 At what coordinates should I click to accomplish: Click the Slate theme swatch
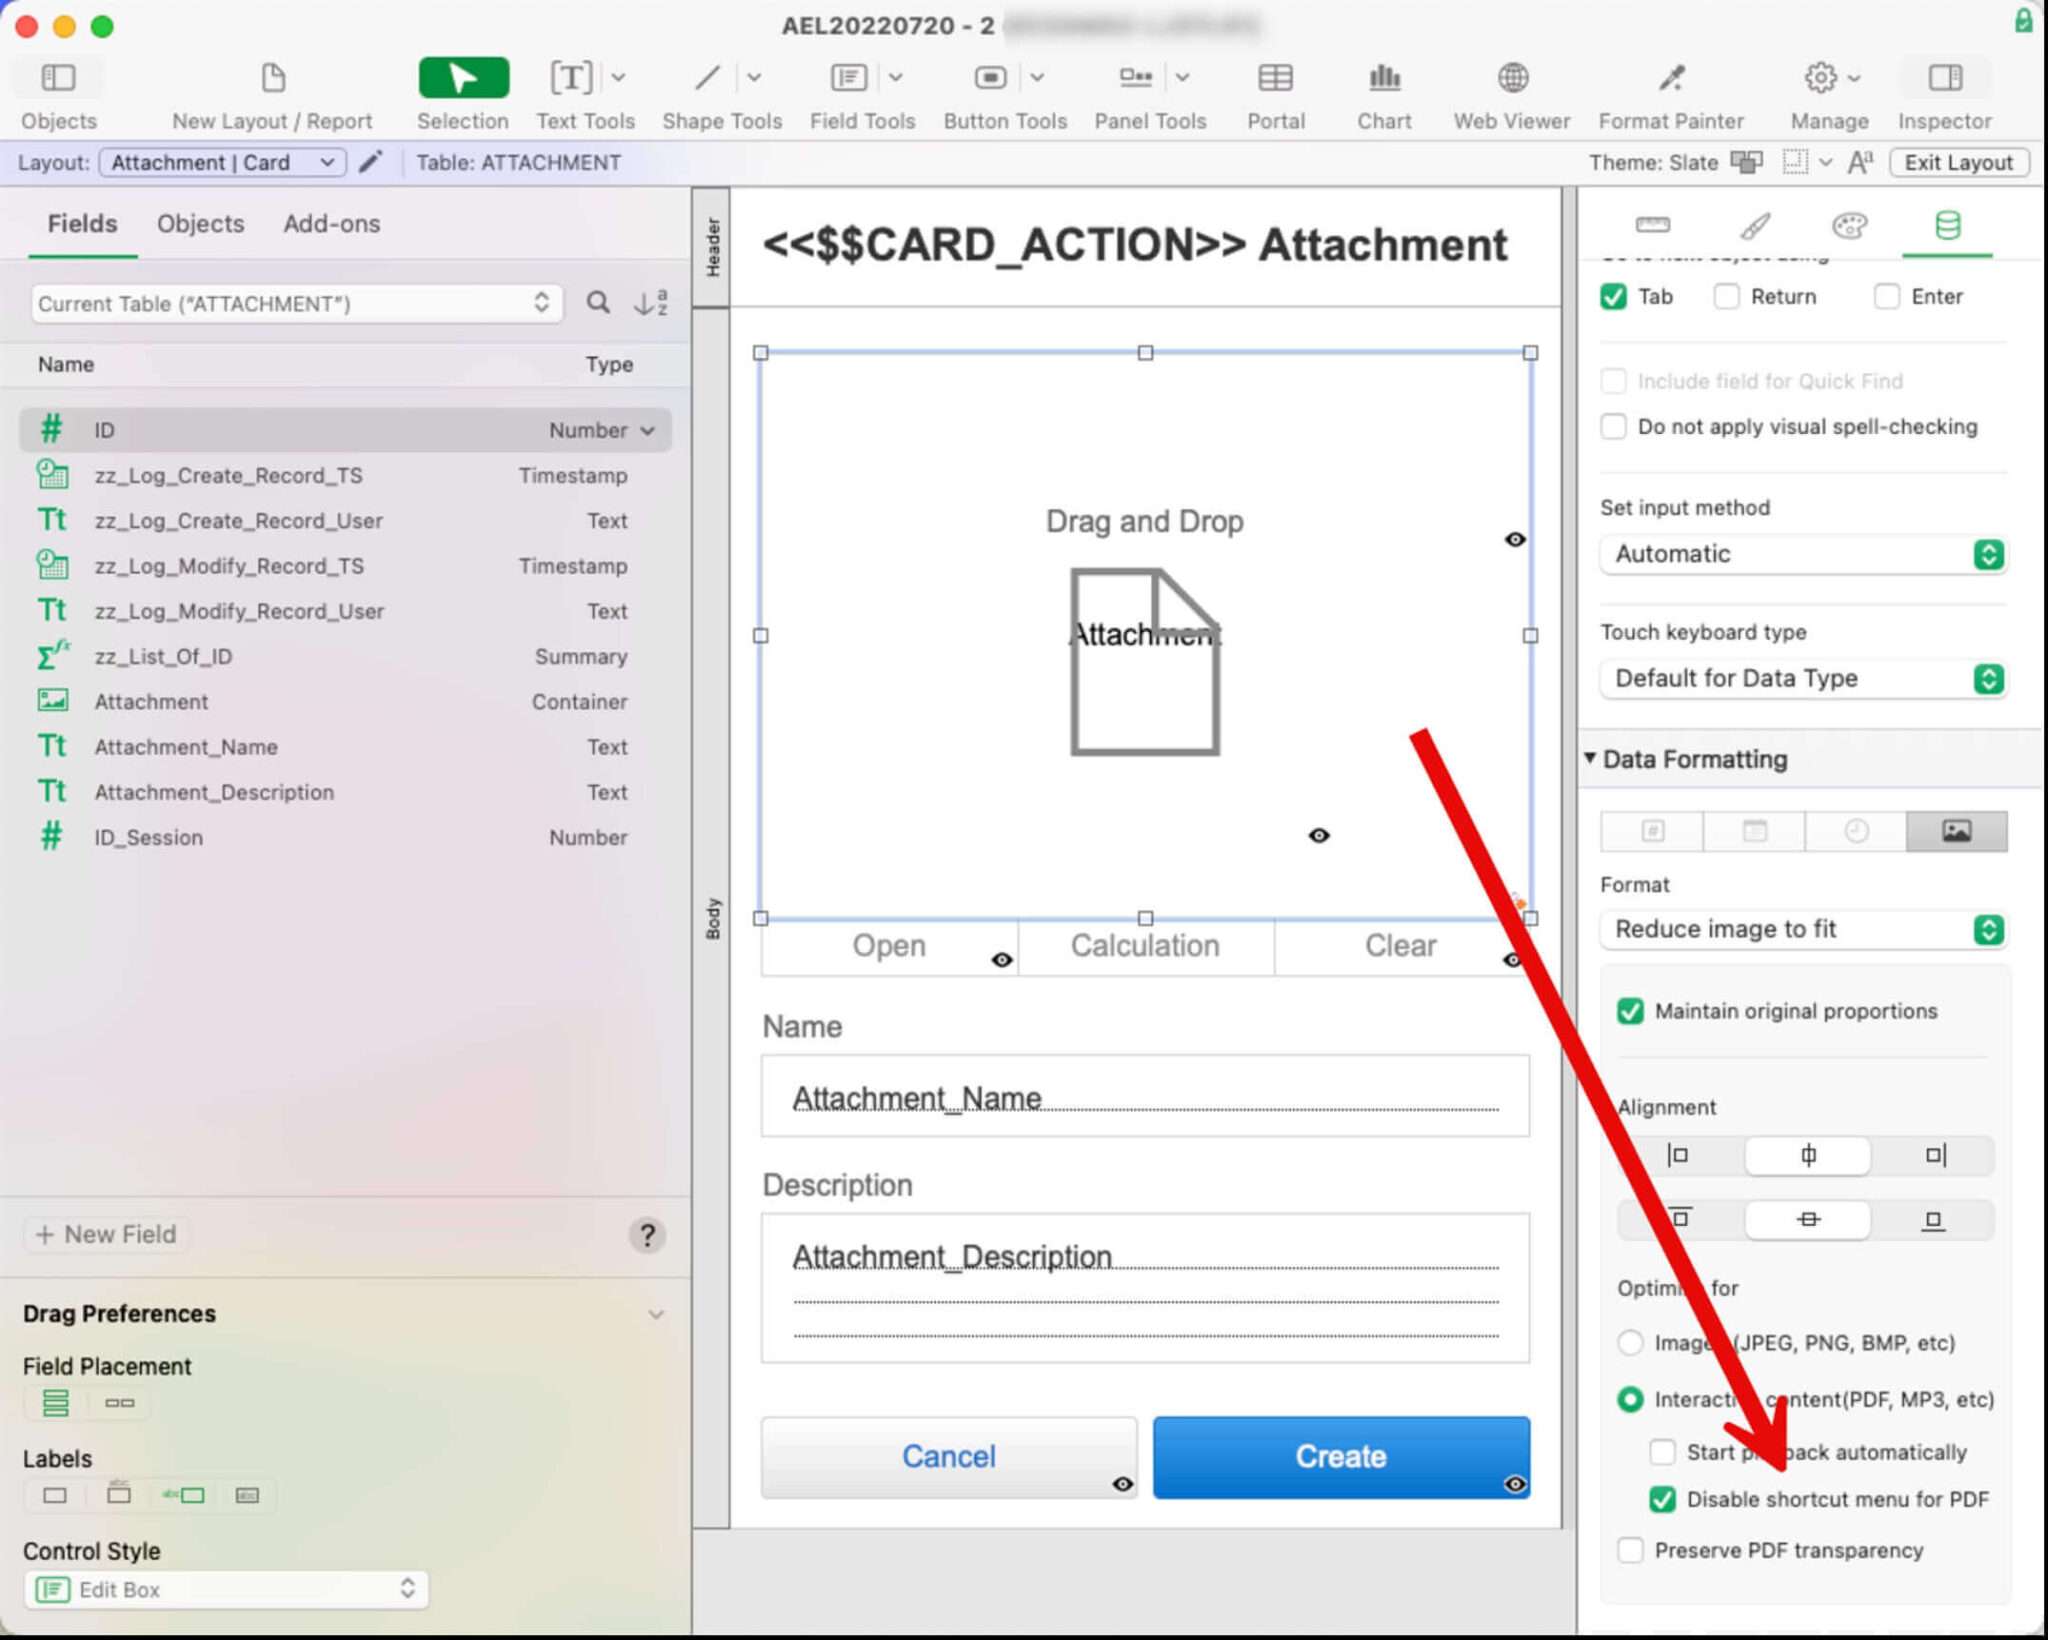pos(1746,162)
